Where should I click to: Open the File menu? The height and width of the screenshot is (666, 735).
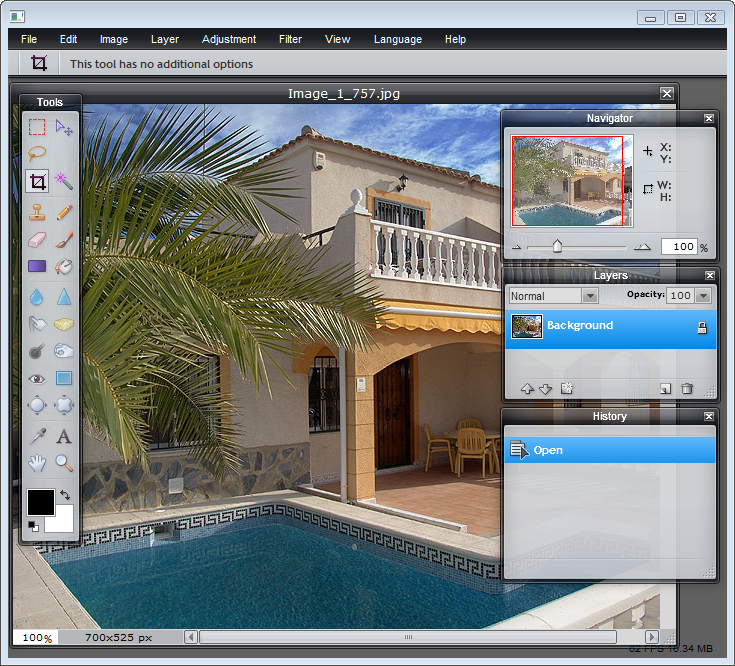(29, 39)
